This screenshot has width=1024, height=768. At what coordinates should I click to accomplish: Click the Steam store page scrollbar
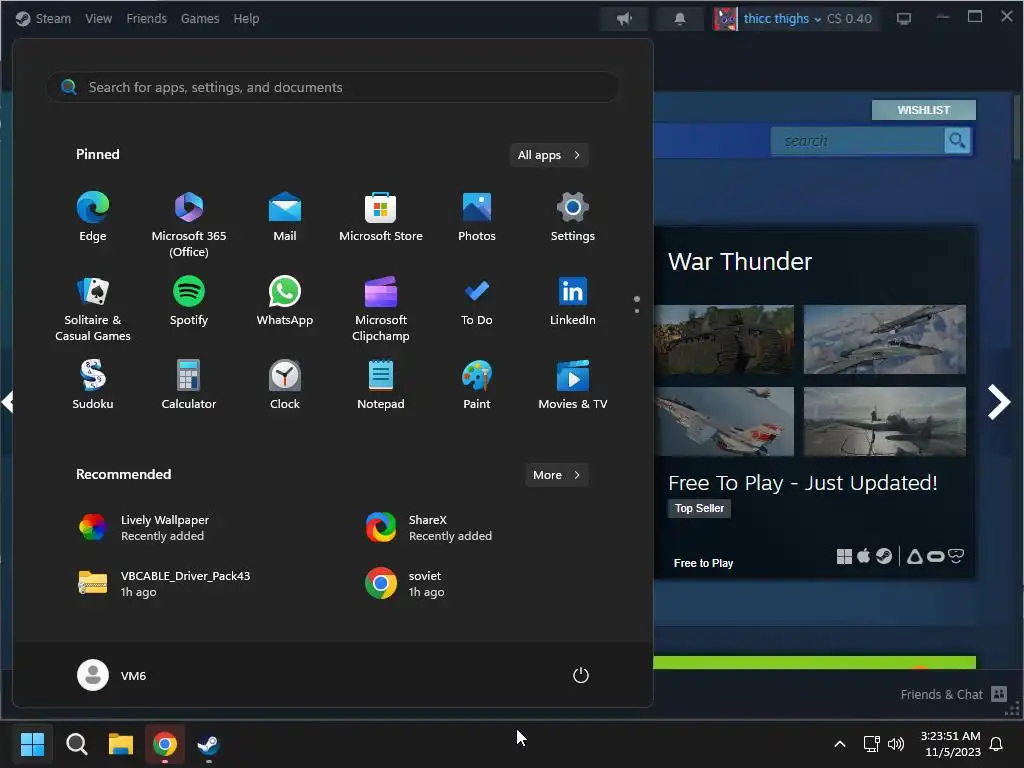pos(1016,127)
